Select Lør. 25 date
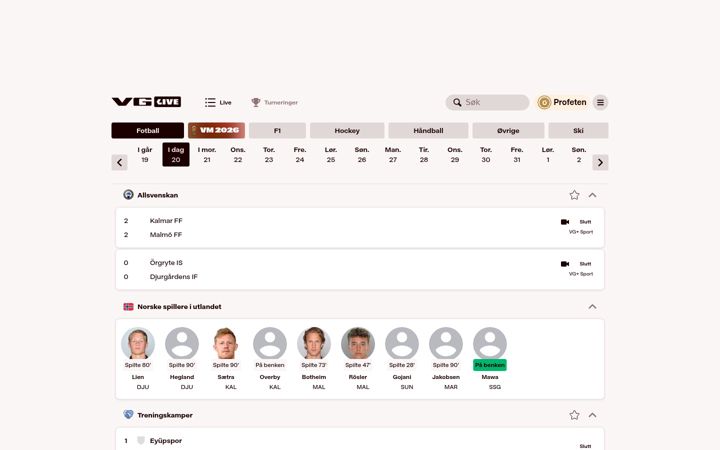Screen dimensions: 720x450 click(x=331, y=154)
